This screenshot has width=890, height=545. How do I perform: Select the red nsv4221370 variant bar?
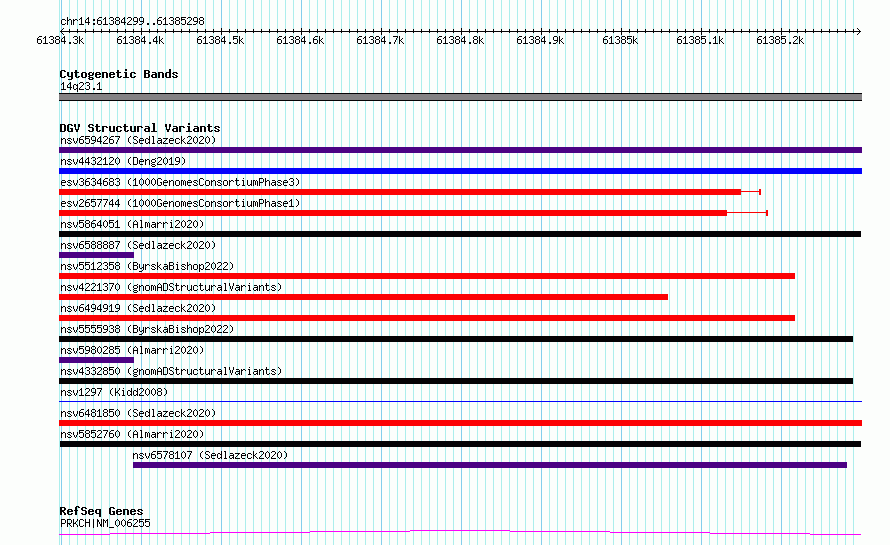(363, 297)
